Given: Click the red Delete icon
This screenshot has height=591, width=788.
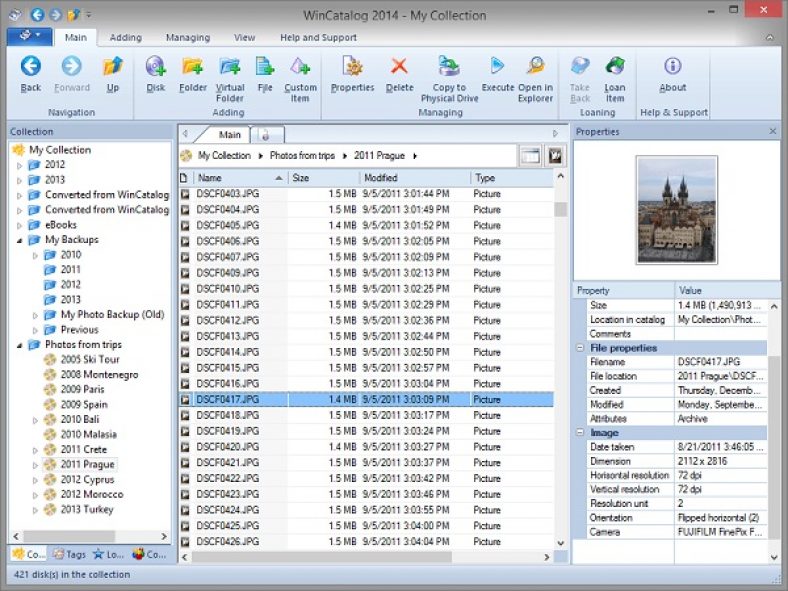Looking at the screenshot, I should coord(399,68).
